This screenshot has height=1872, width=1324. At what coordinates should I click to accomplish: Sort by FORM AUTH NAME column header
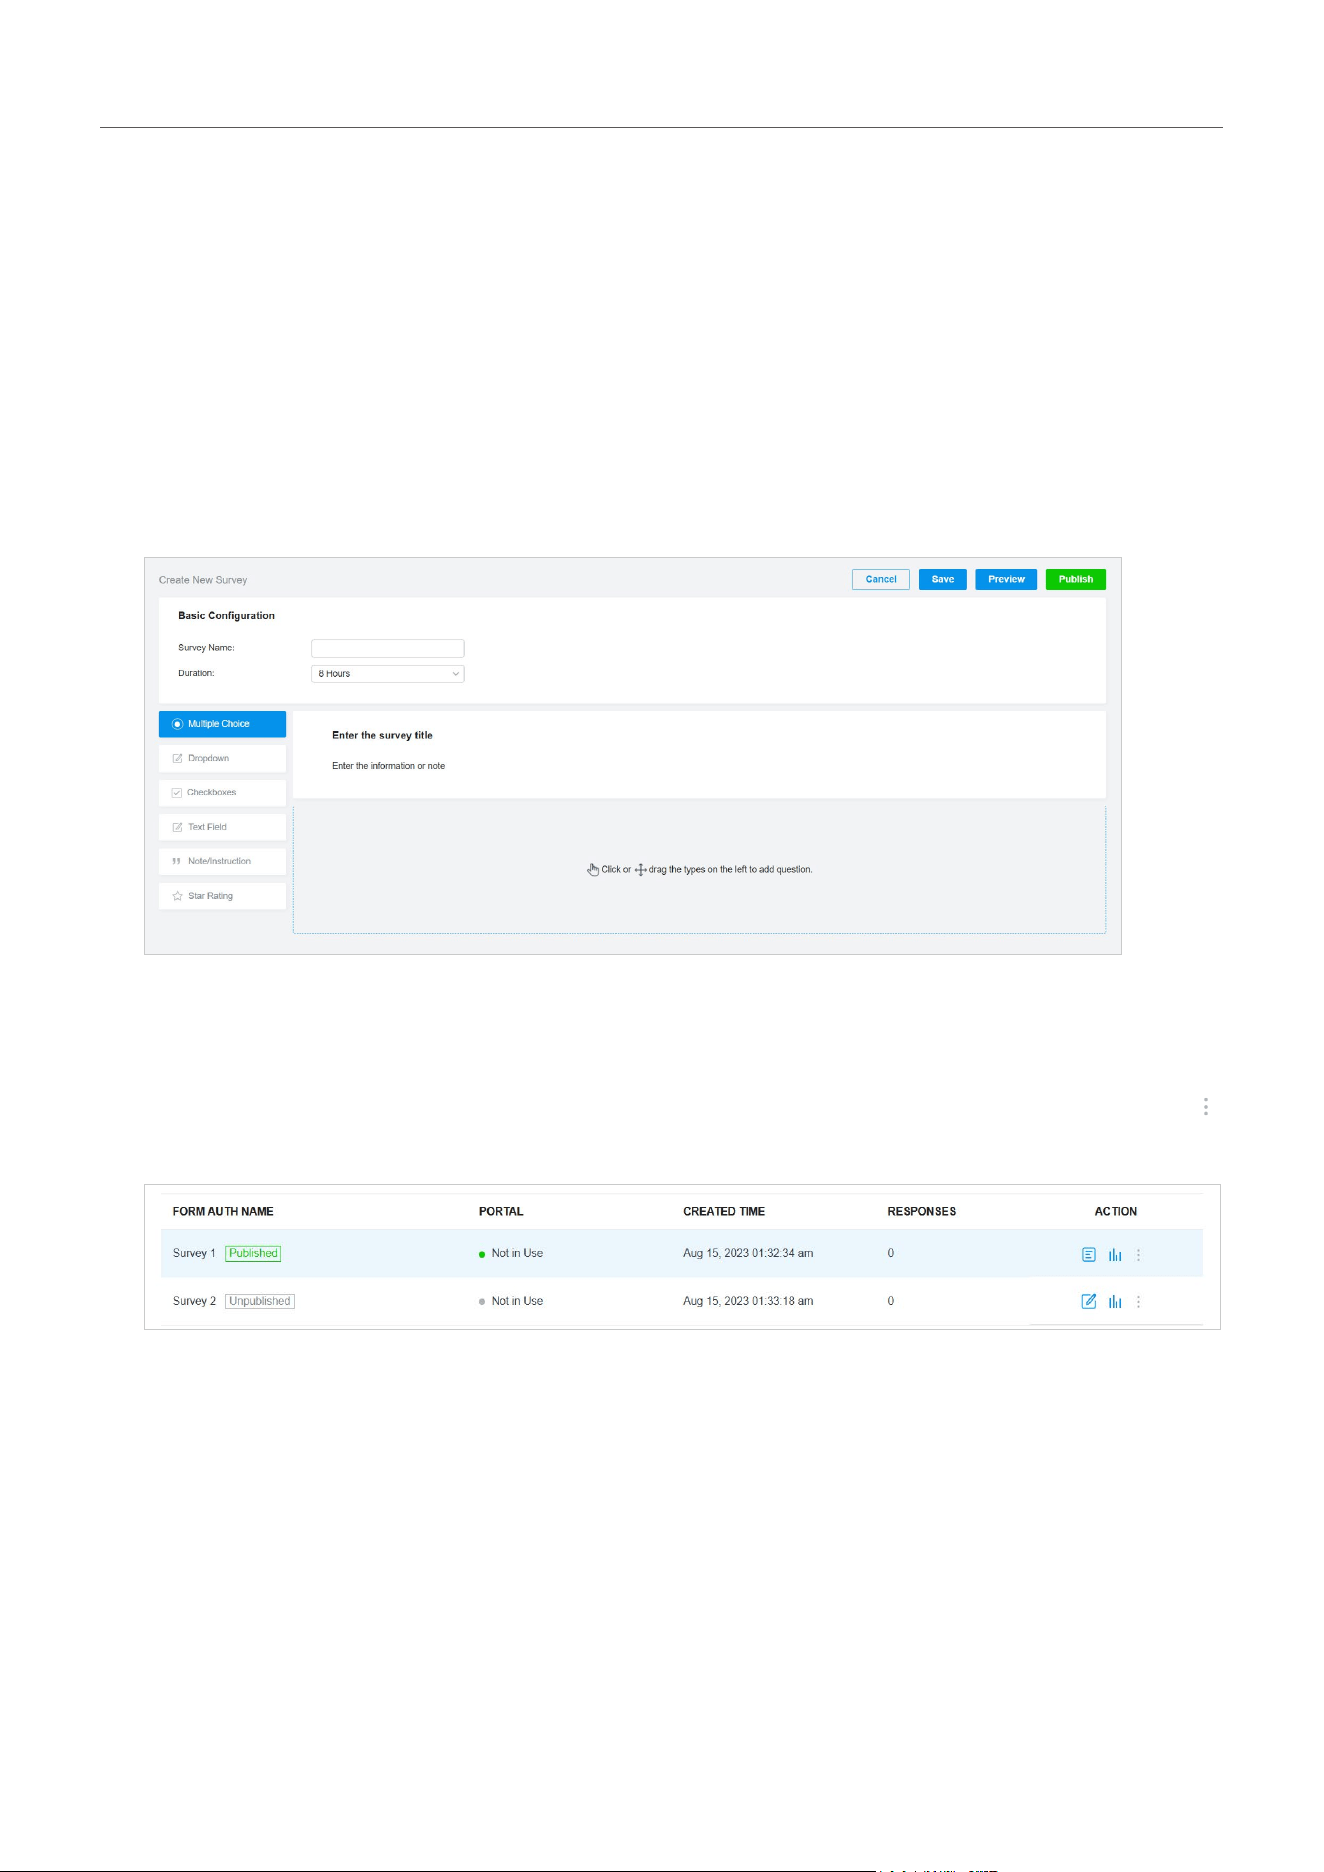pos(223,1211)
